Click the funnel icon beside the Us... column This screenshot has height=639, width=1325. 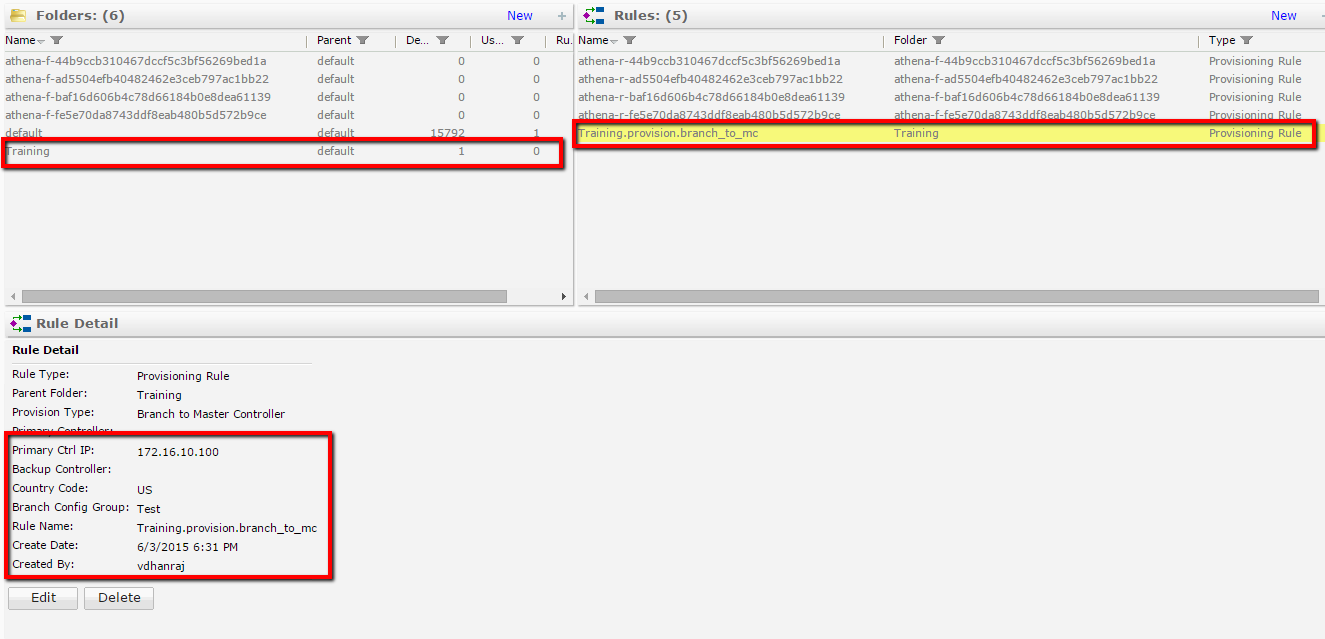click(x=518, y=41)
